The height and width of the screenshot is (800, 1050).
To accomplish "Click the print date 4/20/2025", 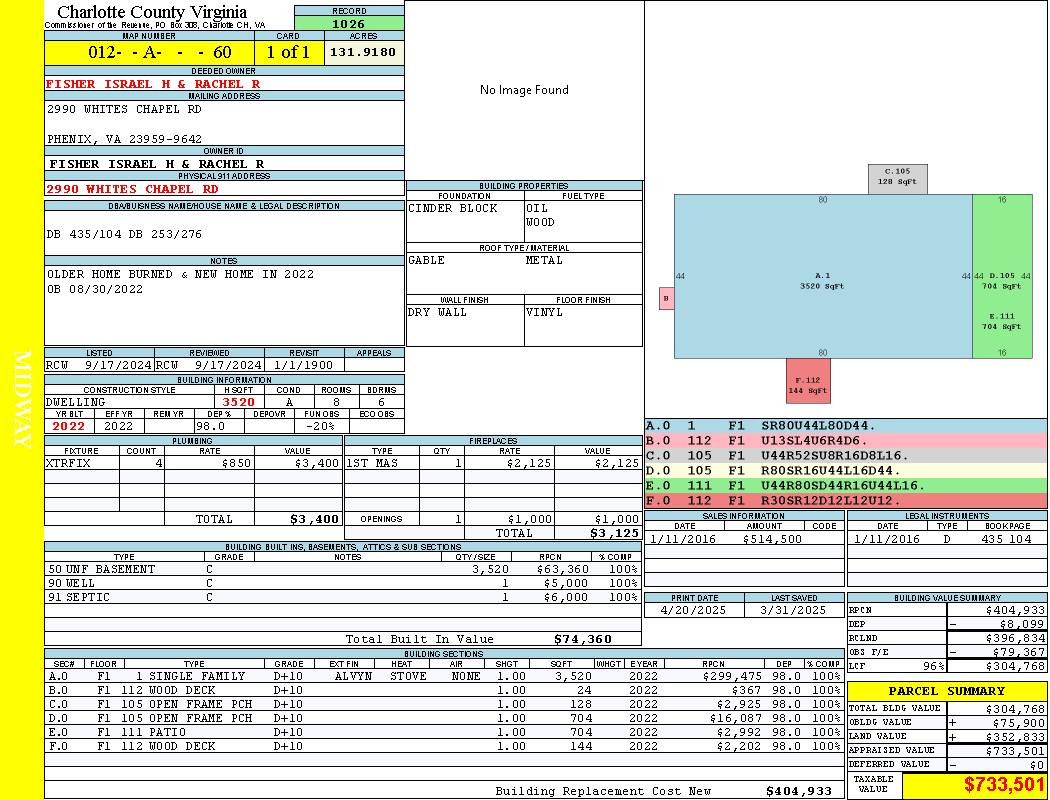I will point(692,611).
